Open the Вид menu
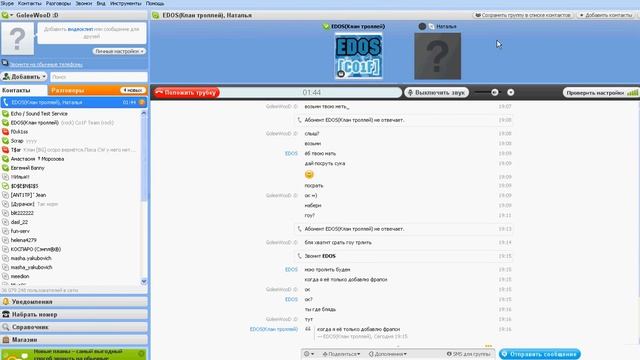Screen dimensions: 640x360 coord(101,3)
